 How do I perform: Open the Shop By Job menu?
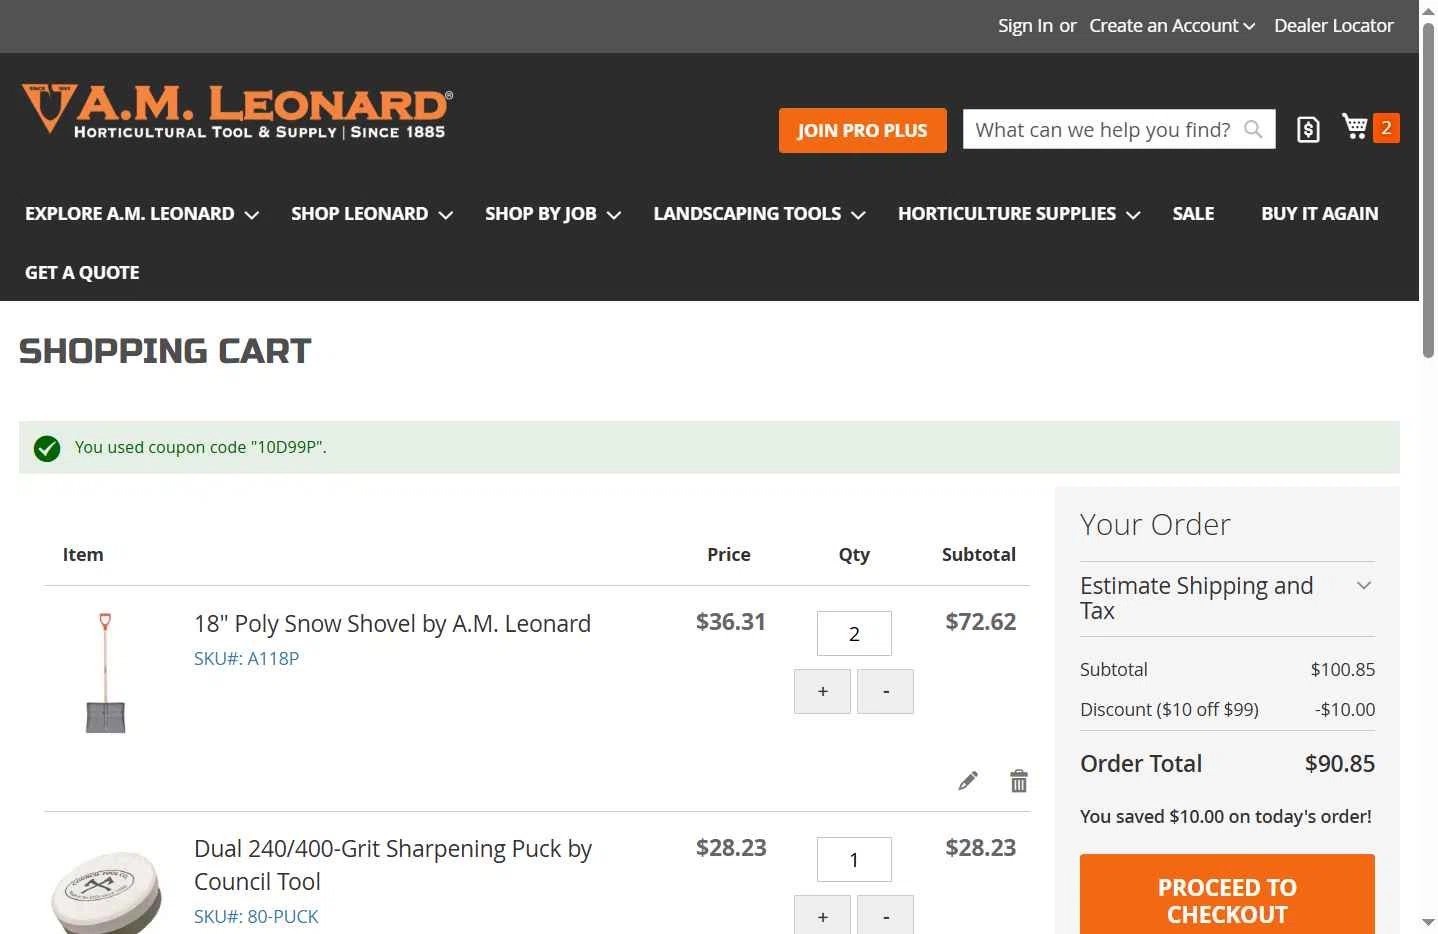[x=553, y=214]
